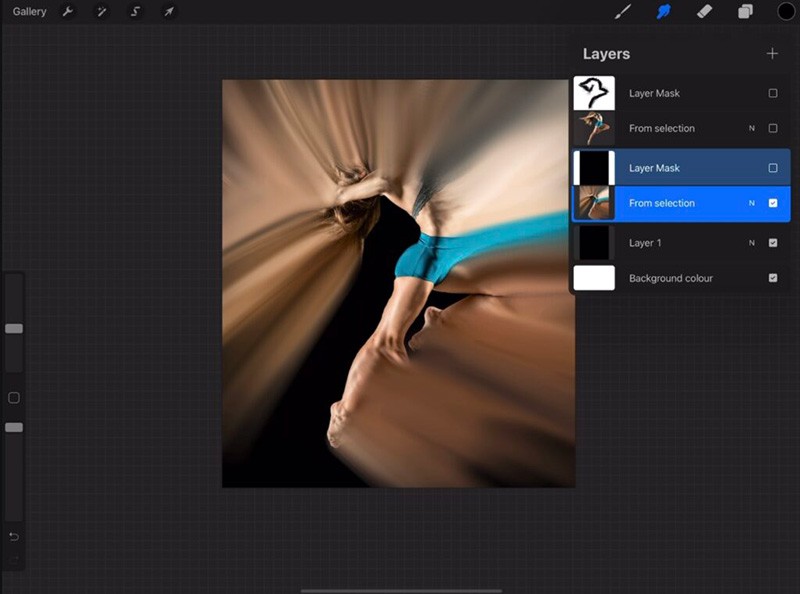Add a new layer with the plus button
The height and width of the screenshot is (594, 800).
click(773, 54)
